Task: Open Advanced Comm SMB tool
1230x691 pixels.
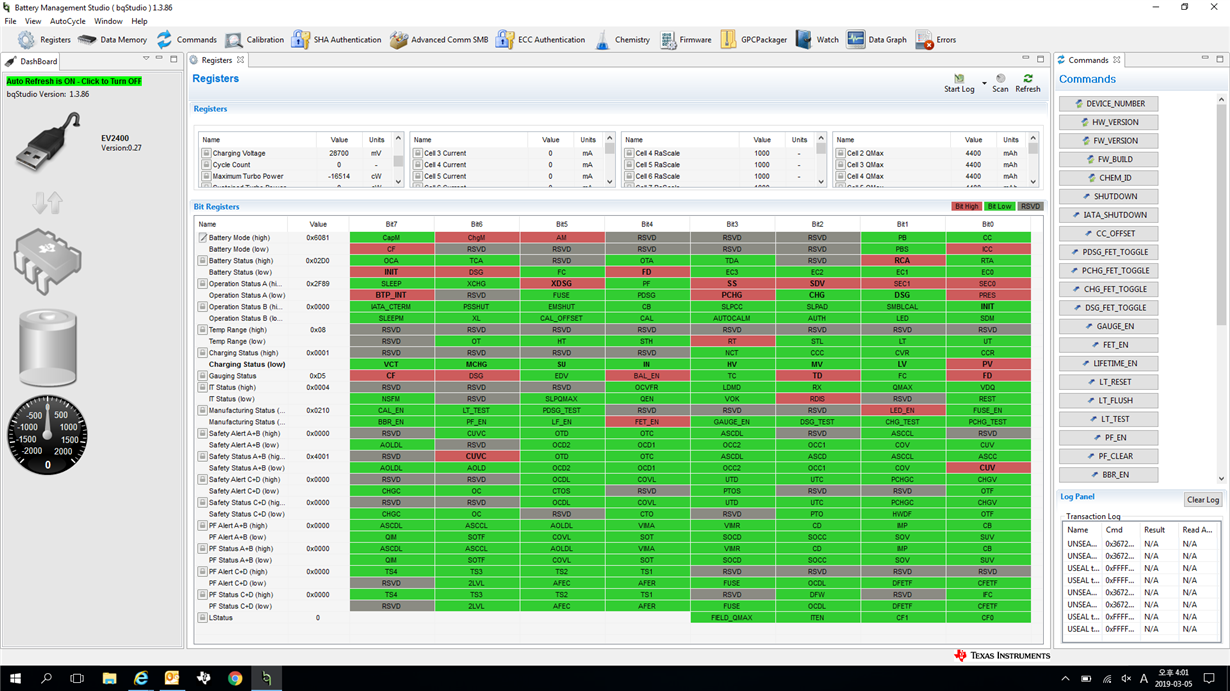Action: (x=438, y=40)
